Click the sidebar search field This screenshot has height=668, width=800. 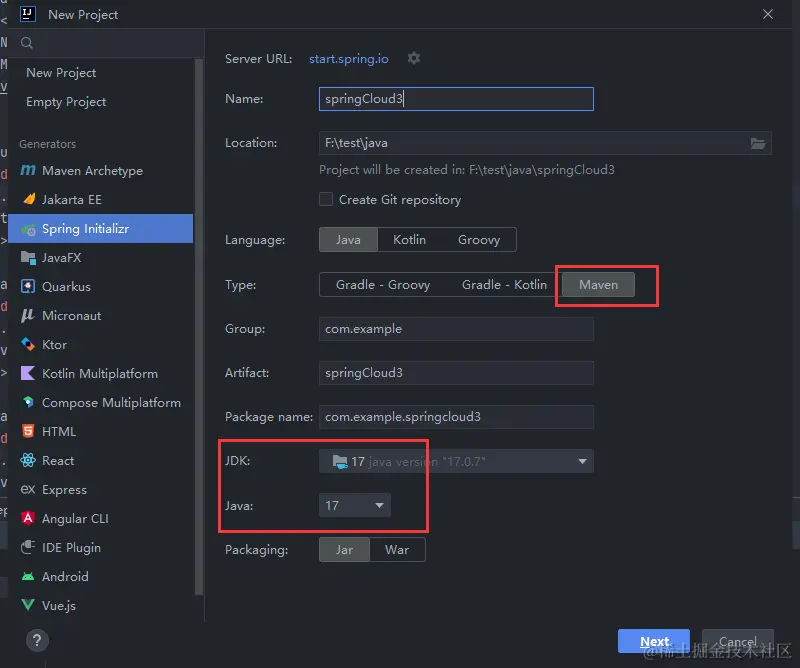(106, 43)
